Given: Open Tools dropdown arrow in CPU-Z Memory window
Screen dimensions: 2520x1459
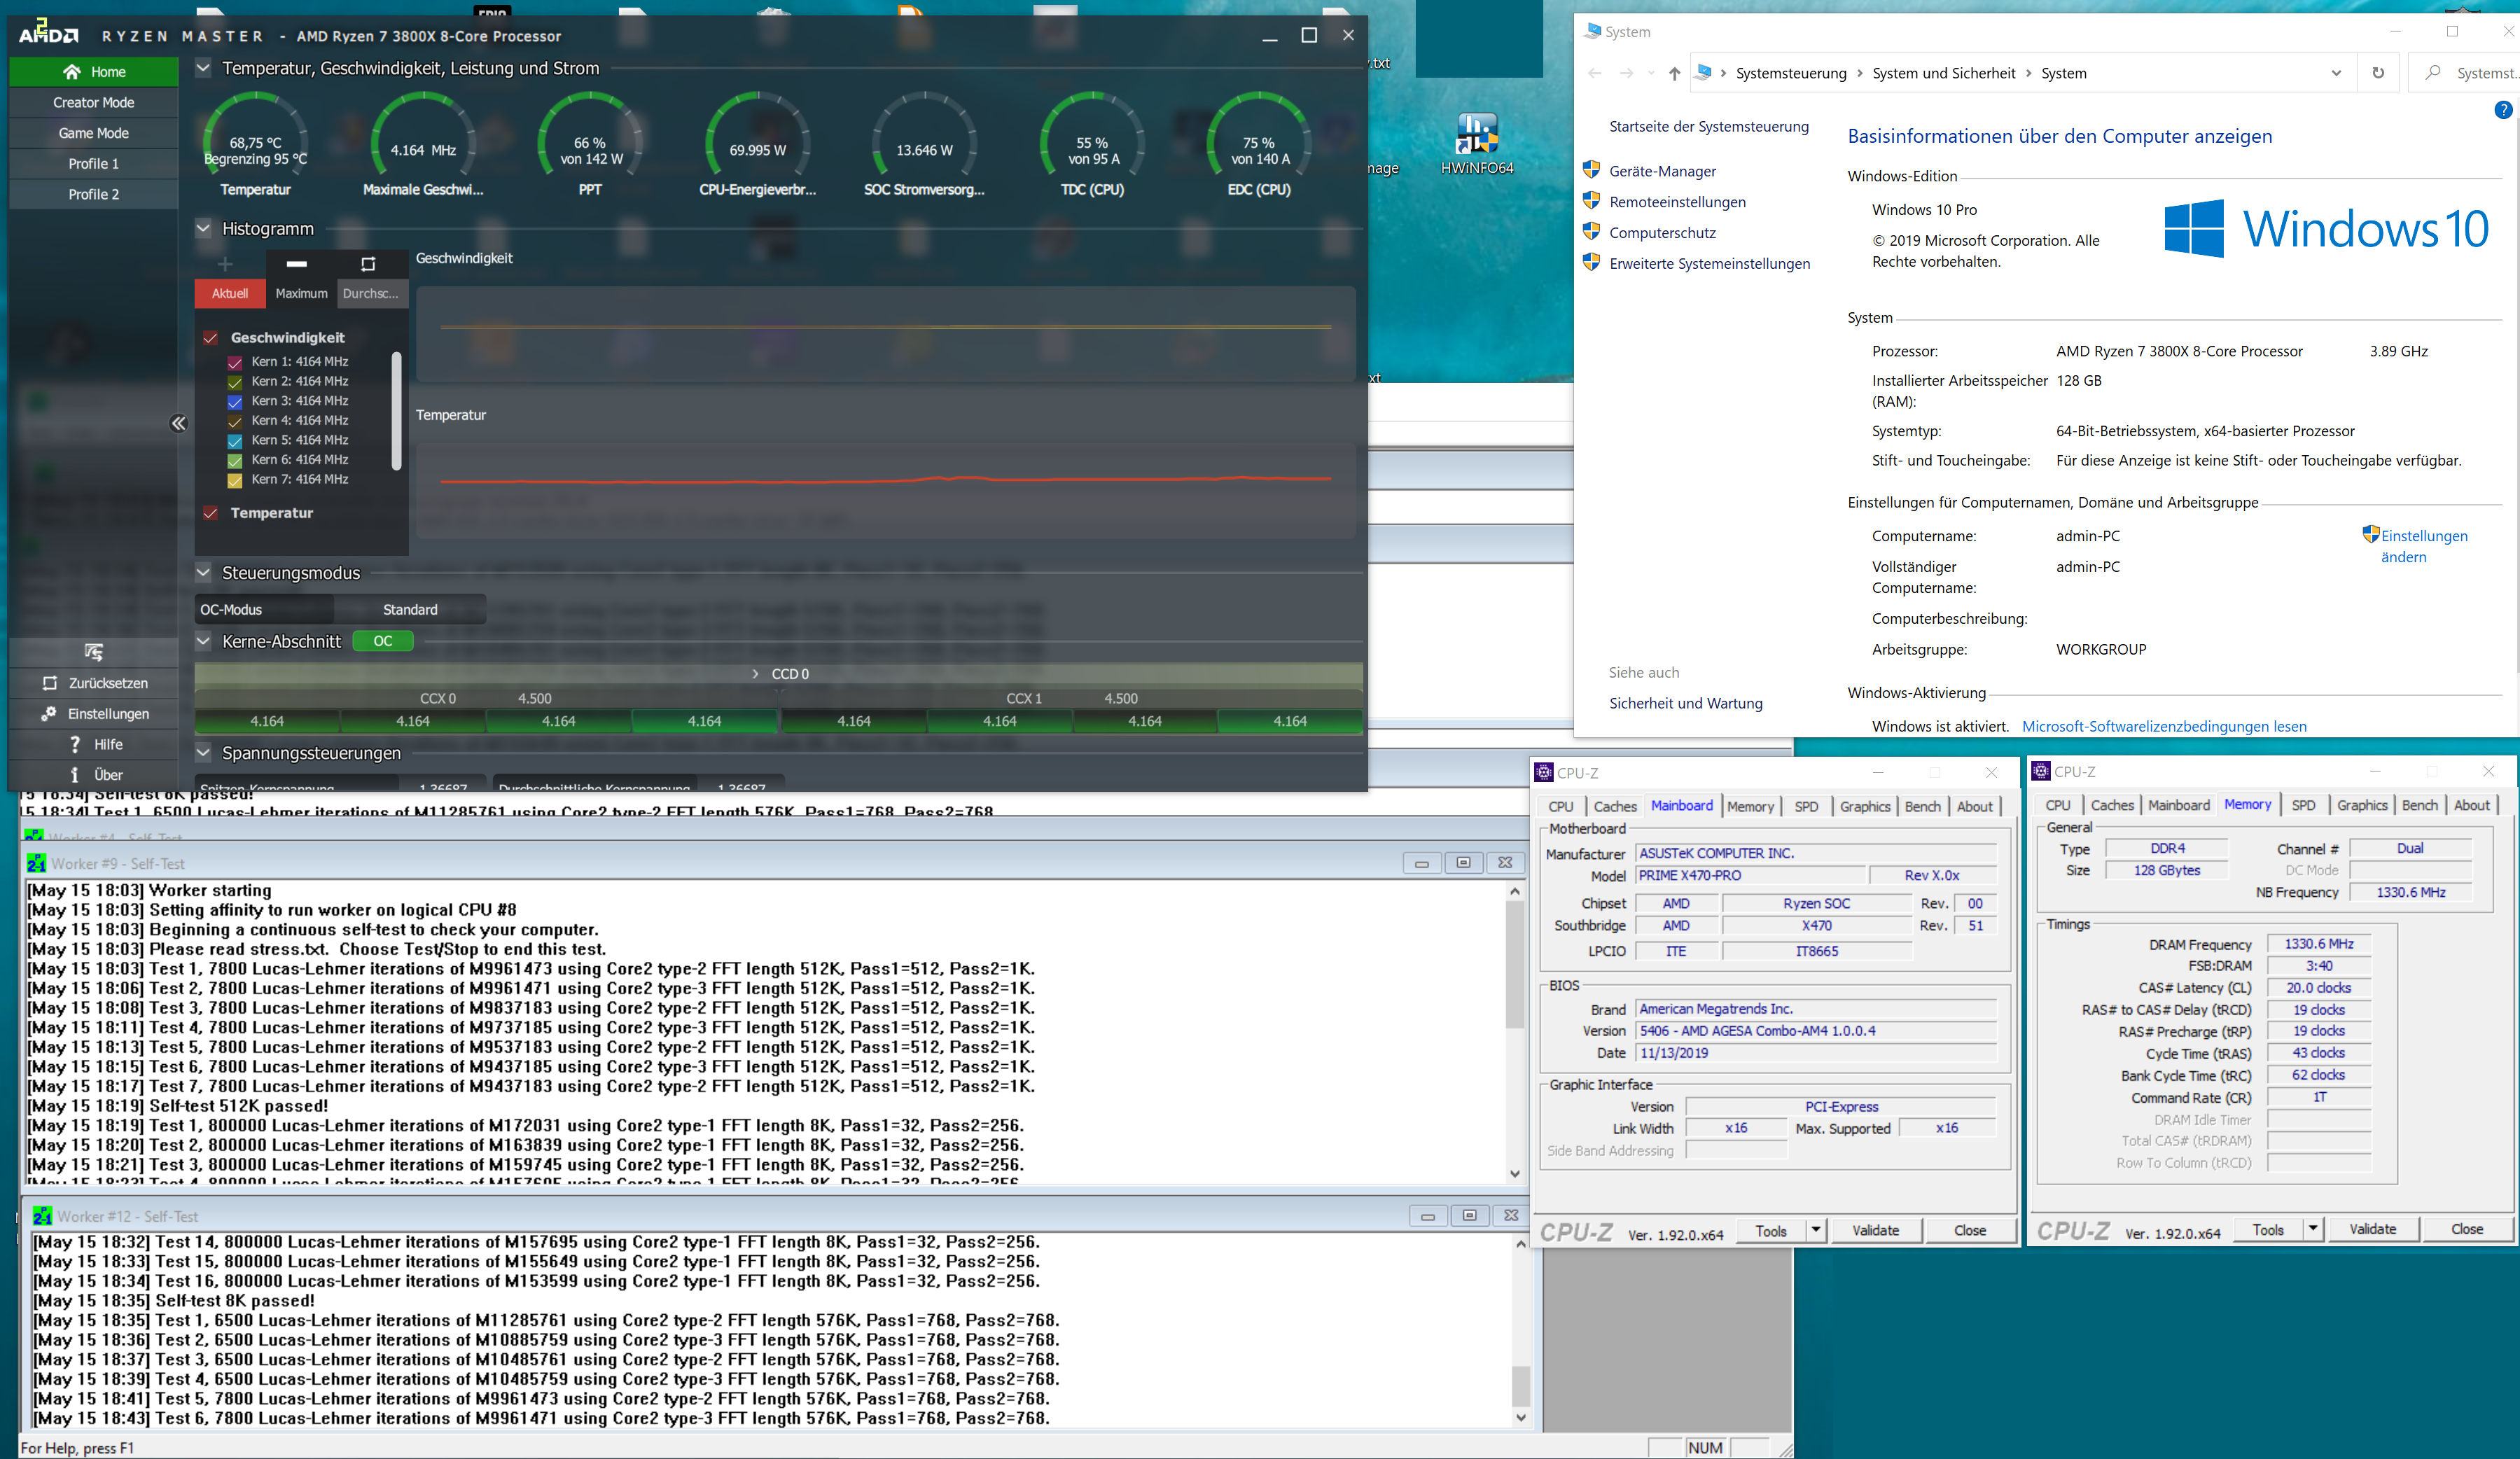Looking at the screenshot, I should (2312, 1229).
